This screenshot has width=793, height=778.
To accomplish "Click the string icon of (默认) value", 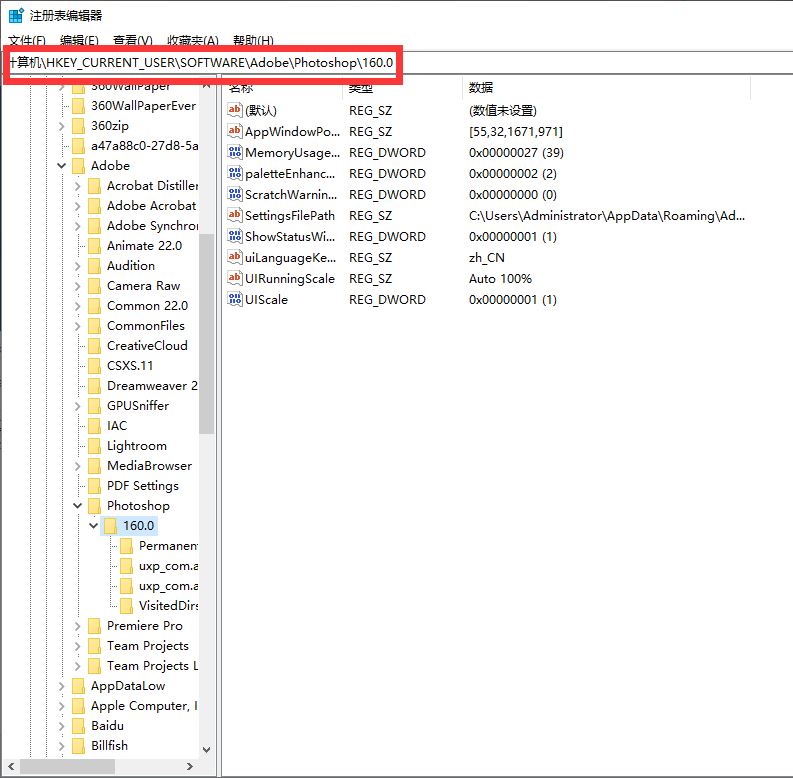I will pyautogui.click(x=234, y=110).
